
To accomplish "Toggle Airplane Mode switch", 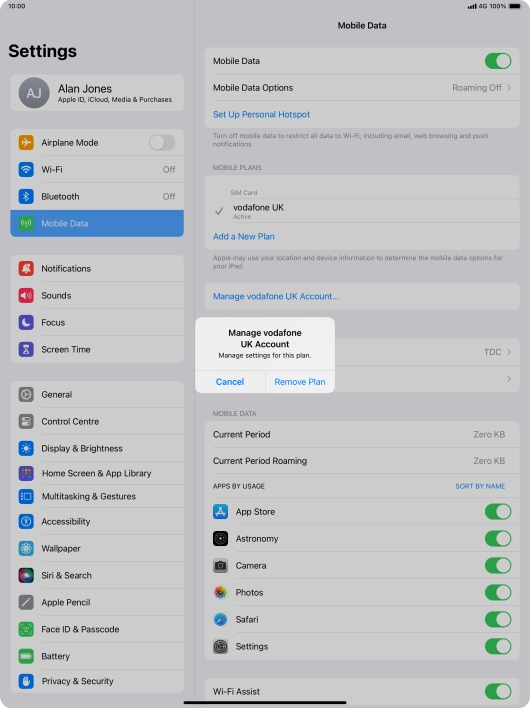I will (162, 143).
